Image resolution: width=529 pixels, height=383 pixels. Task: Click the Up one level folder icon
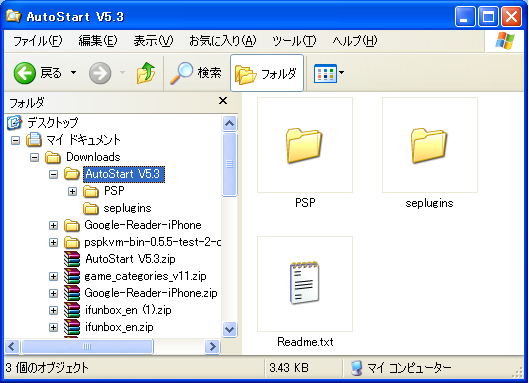click(x=146, y=73)
